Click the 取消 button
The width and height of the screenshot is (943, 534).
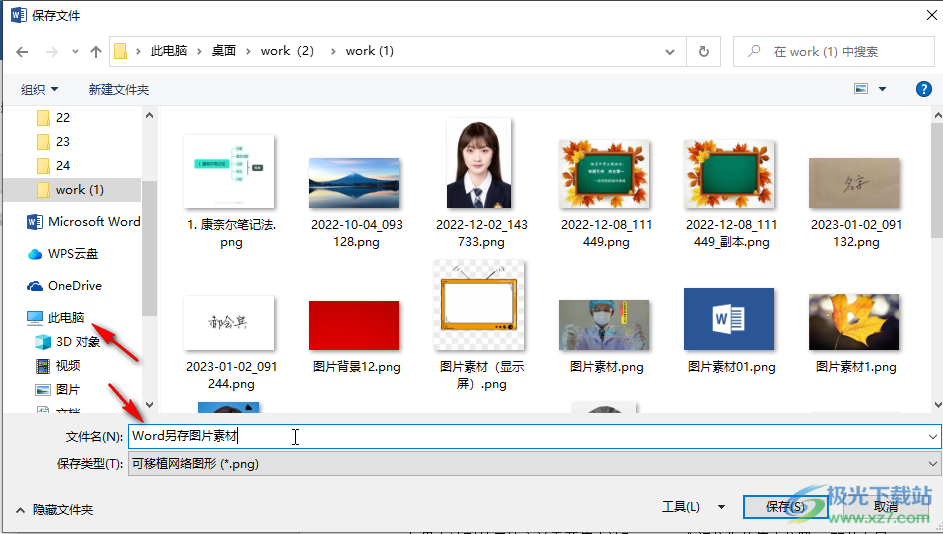click(x=885, y=507)
